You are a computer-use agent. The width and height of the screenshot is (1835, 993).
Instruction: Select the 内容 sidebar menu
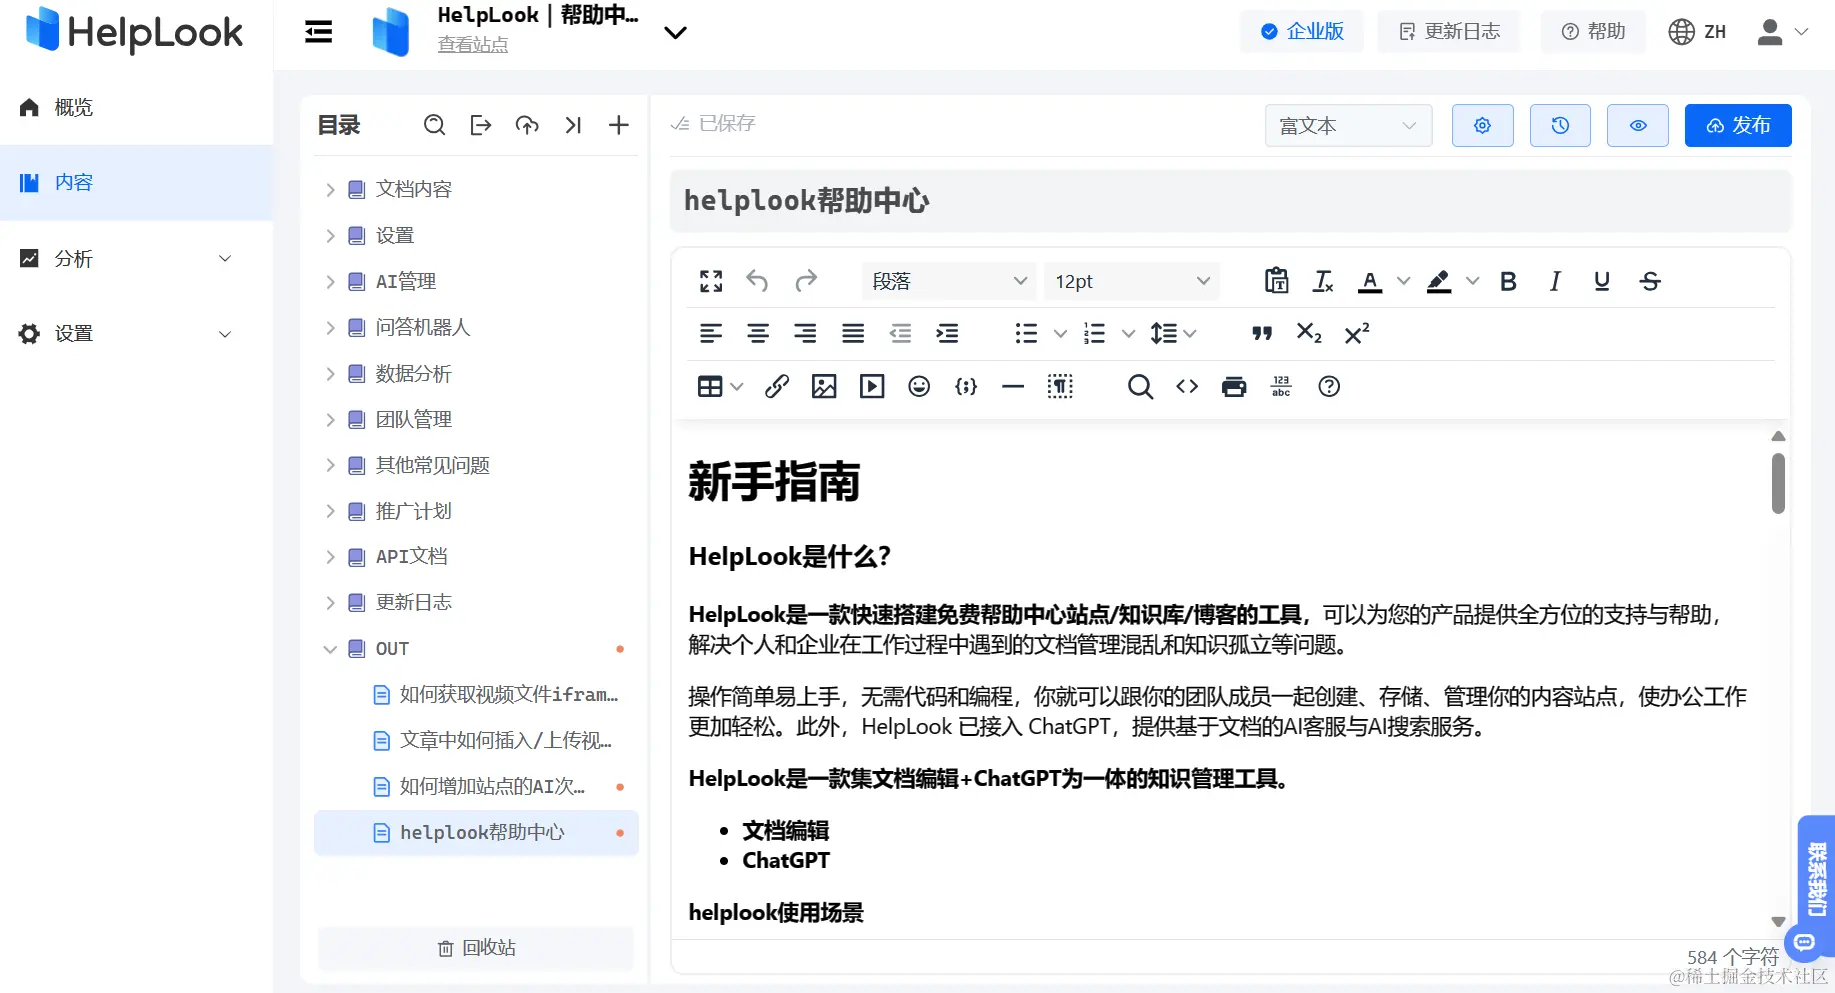coord(136,183)
